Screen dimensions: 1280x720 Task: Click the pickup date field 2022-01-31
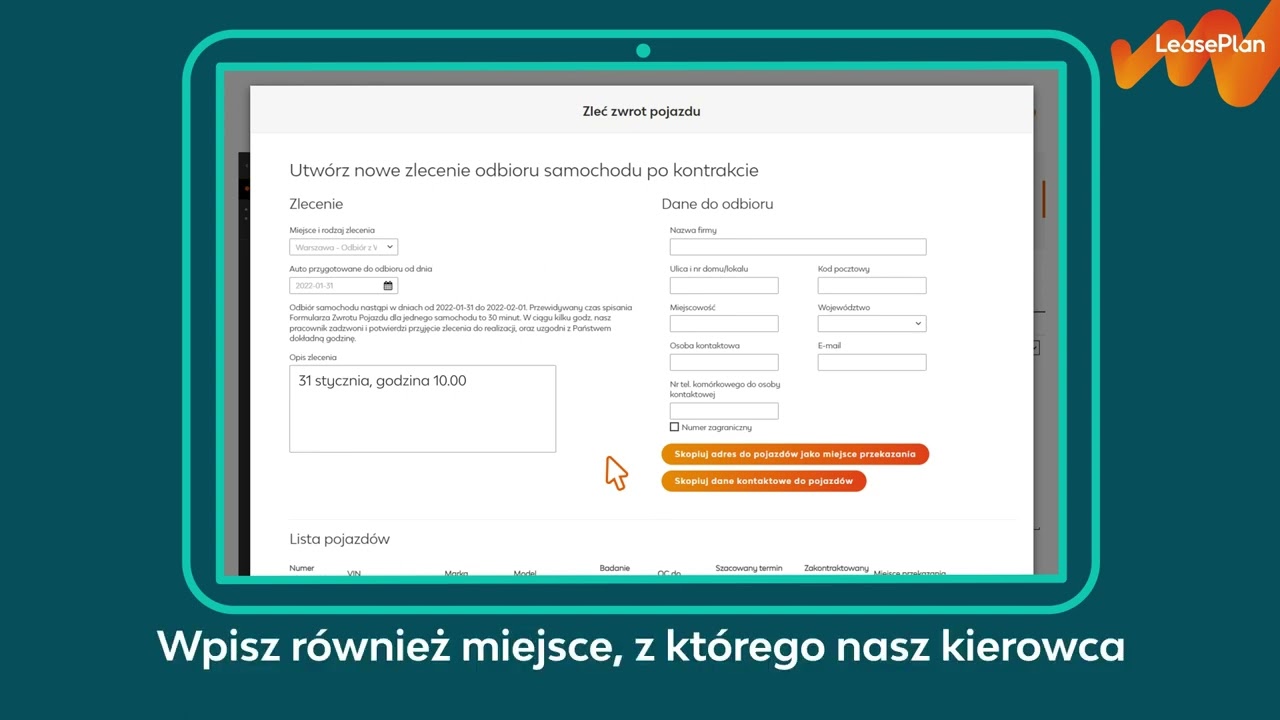coord(344,286)
